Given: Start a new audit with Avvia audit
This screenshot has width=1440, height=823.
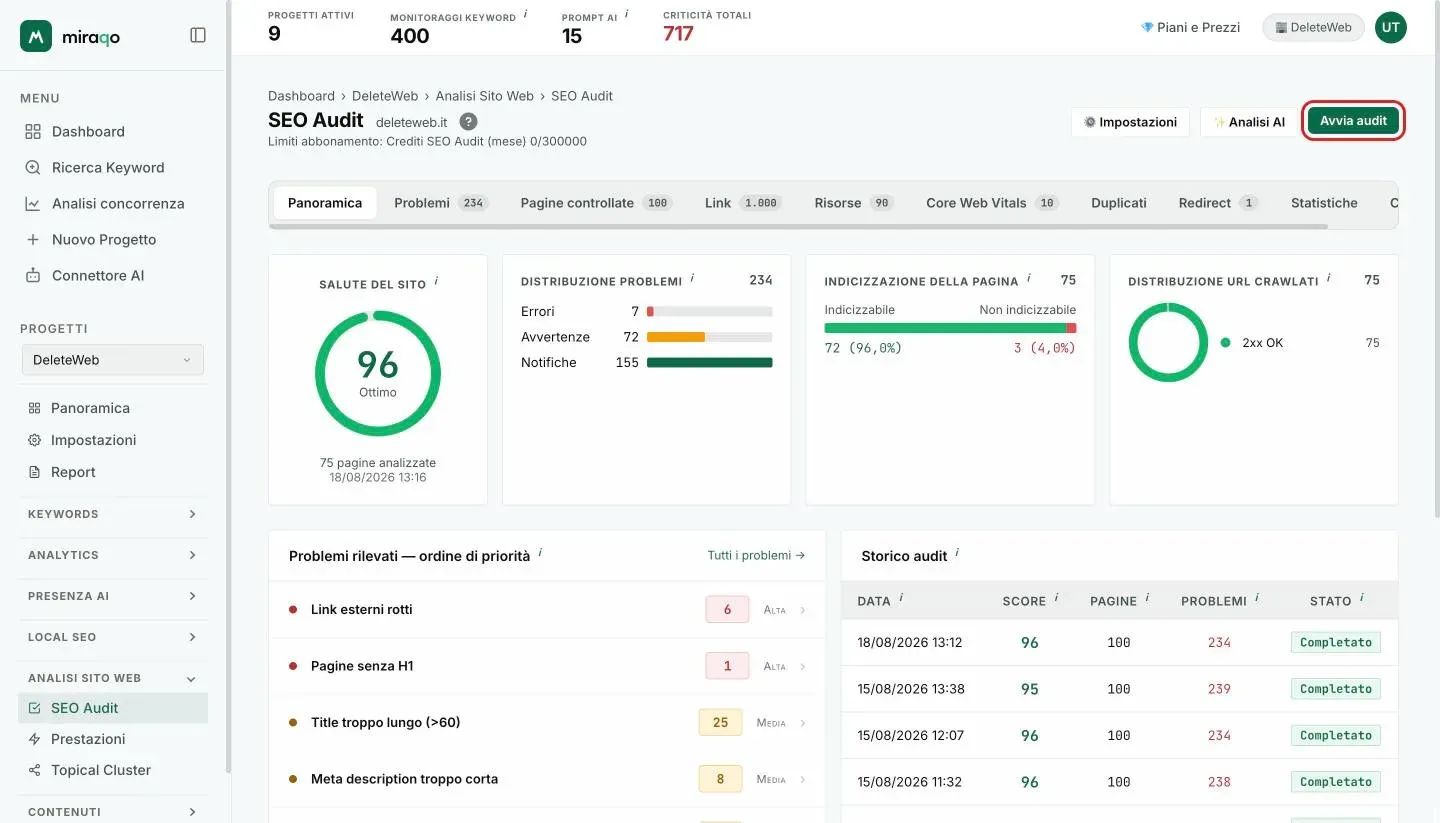Looking at the screenshot, I should tap(1353, 121).
